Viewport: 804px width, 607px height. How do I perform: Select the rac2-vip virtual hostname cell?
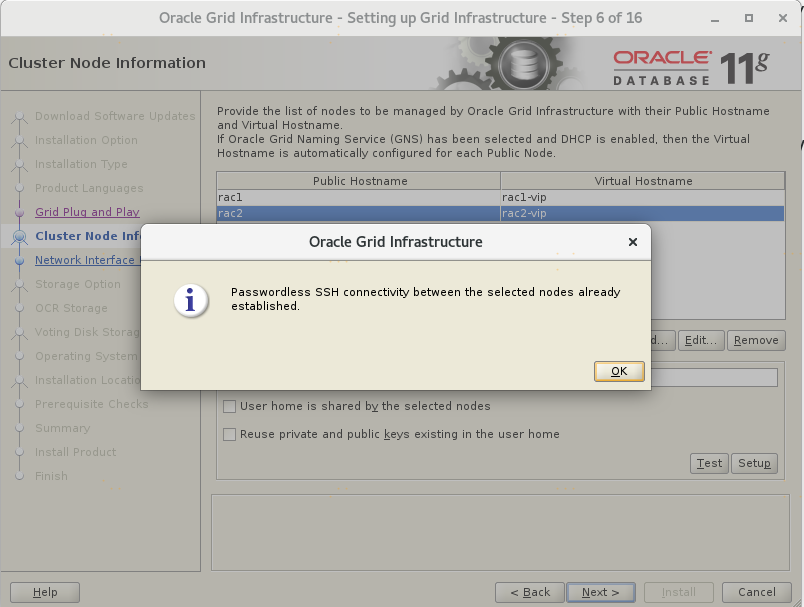tap(642, 213)
